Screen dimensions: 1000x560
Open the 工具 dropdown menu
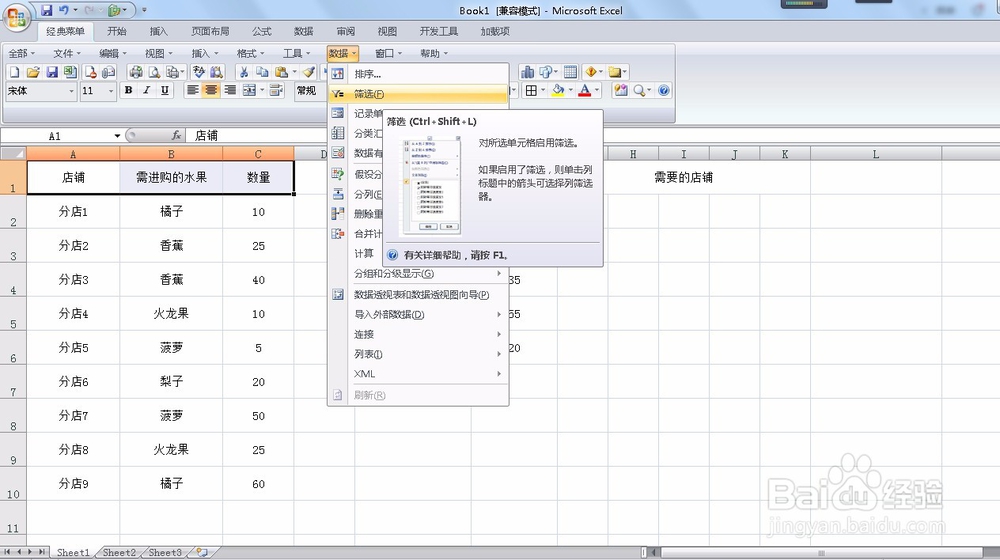[x=297, y=53]
